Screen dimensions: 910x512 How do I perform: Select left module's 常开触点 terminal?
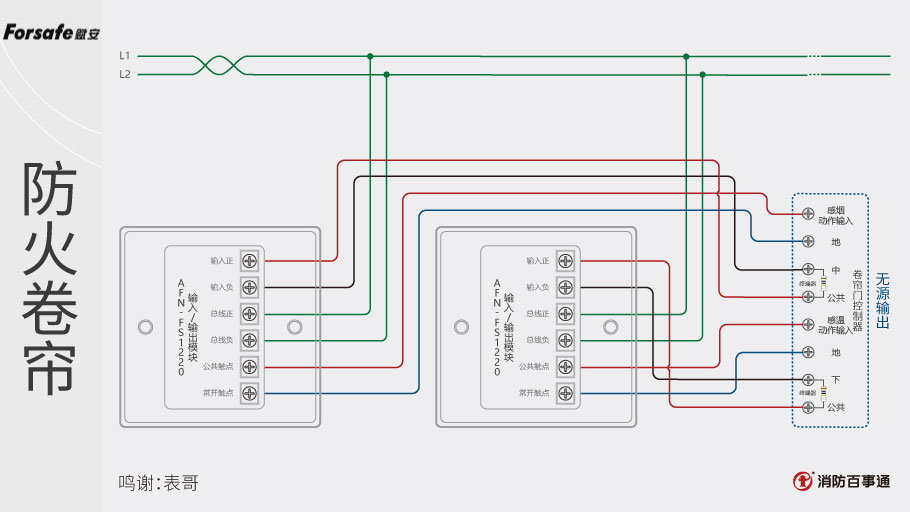pos(249,393)
